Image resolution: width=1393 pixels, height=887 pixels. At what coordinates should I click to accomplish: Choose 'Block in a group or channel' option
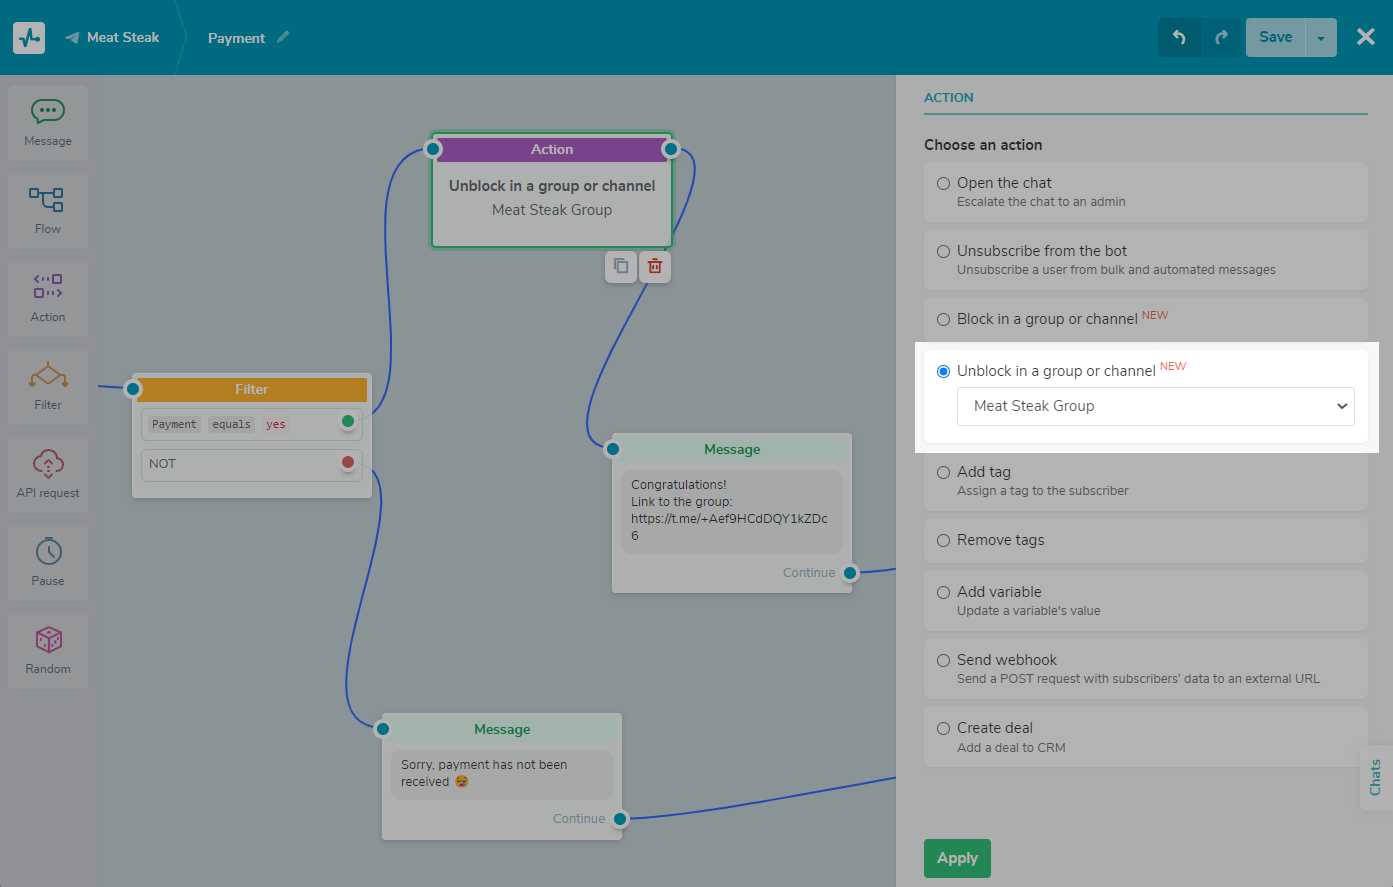pyautogui.click(x=943, y=319)
